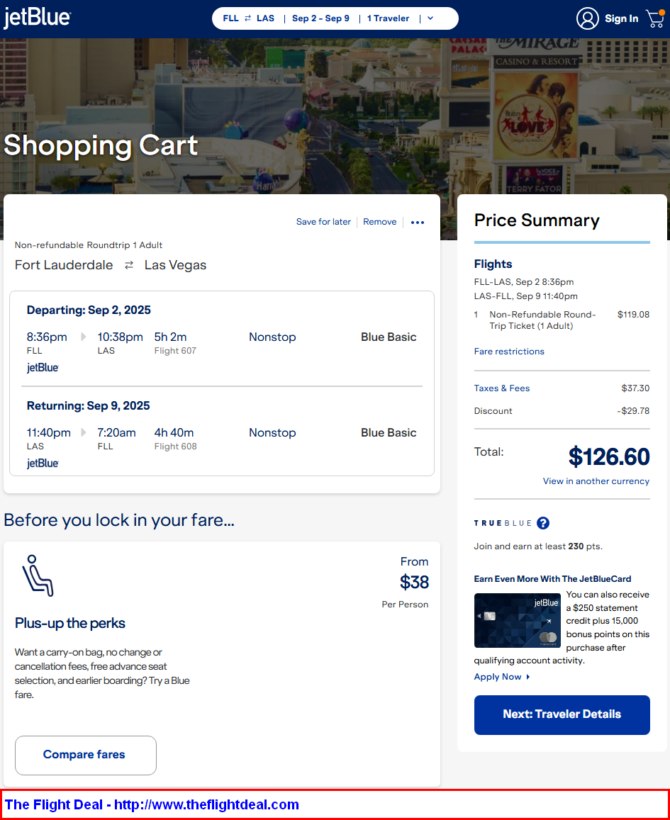Open Fare restrictions link
Viewport: 670px width, 820px height.
(x=509, y=351)
